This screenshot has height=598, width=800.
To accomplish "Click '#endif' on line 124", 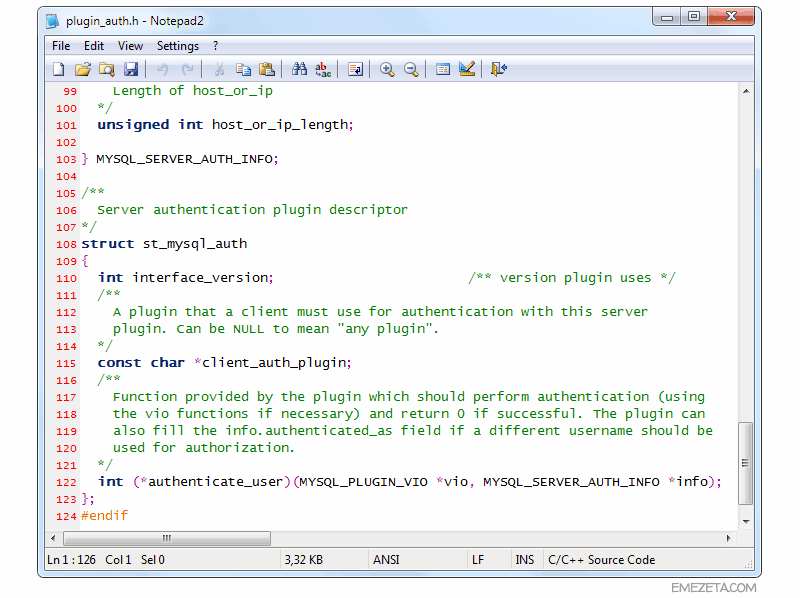I will pyautogui.click(x=105, y=515).
